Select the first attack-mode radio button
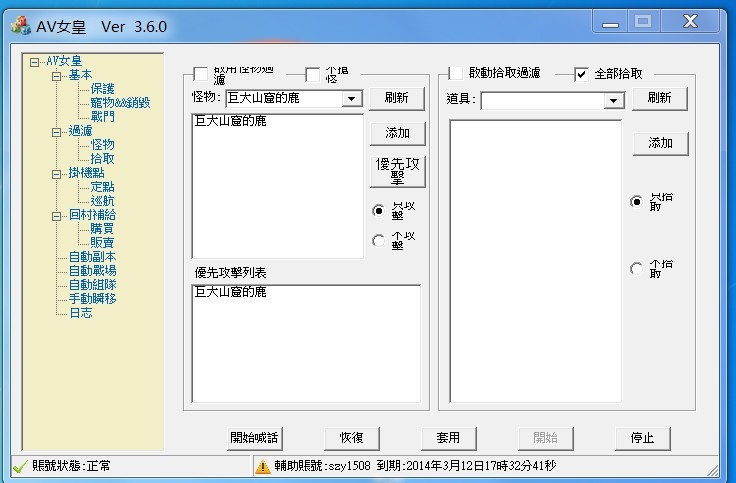Image resolution: width=736 pixels, height=483 pixels. point(378,210)
